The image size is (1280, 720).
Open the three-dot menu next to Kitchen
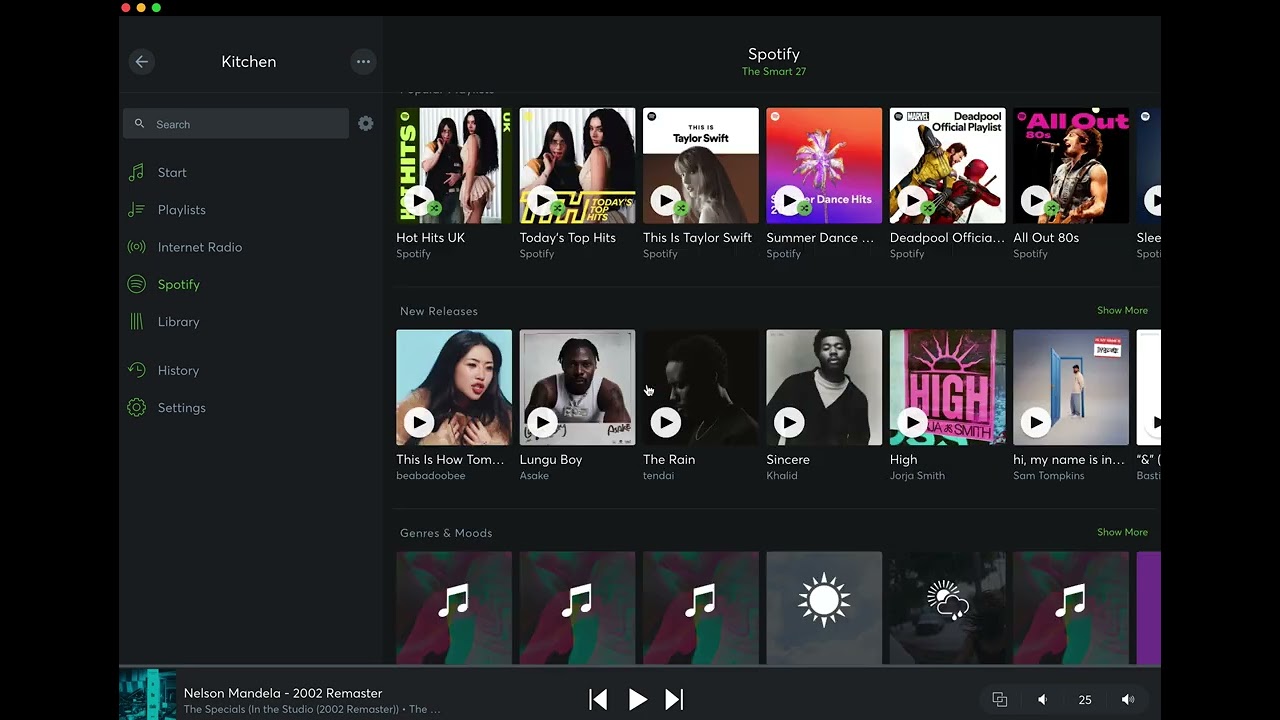coord(363,61)
